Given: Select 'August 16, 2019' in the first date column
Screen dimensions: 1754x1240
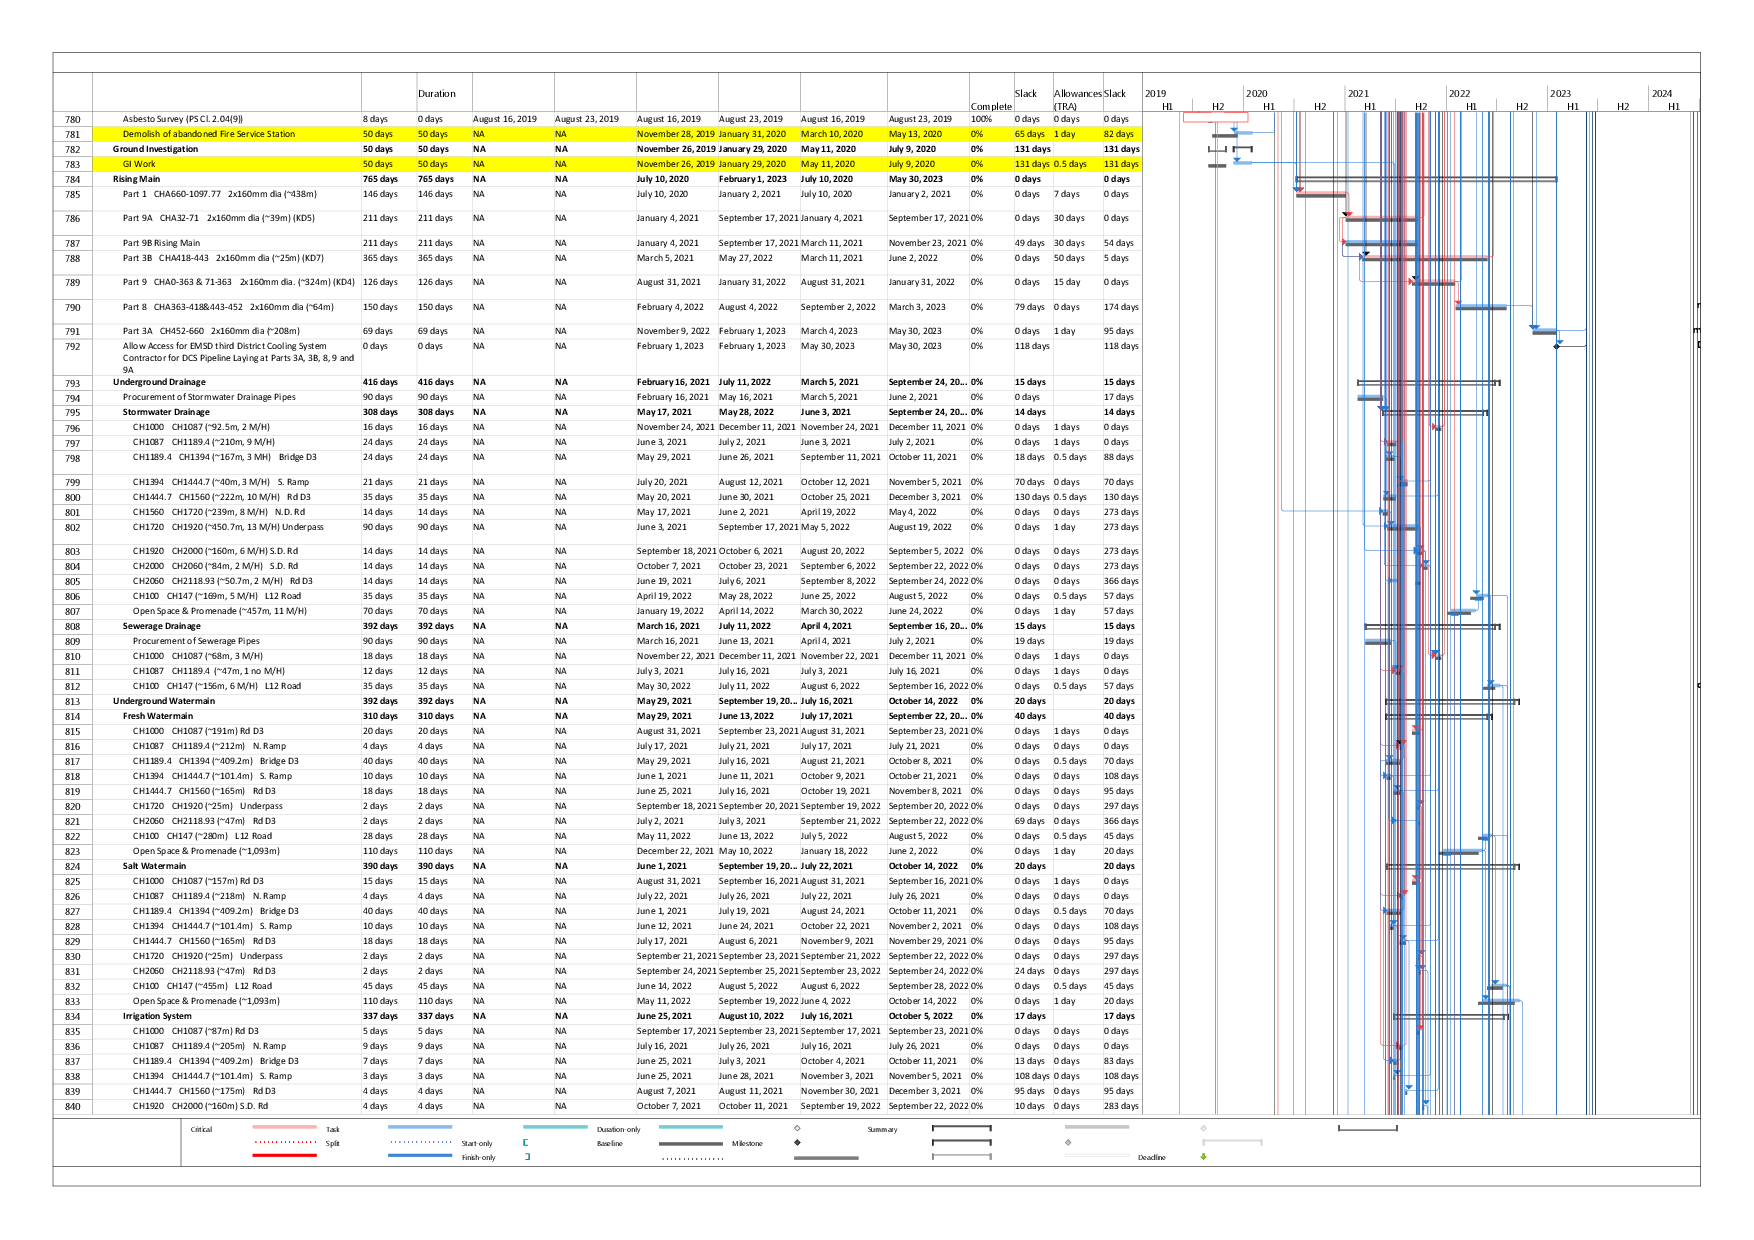Looking at the screenshot, I should pos(504,119).
